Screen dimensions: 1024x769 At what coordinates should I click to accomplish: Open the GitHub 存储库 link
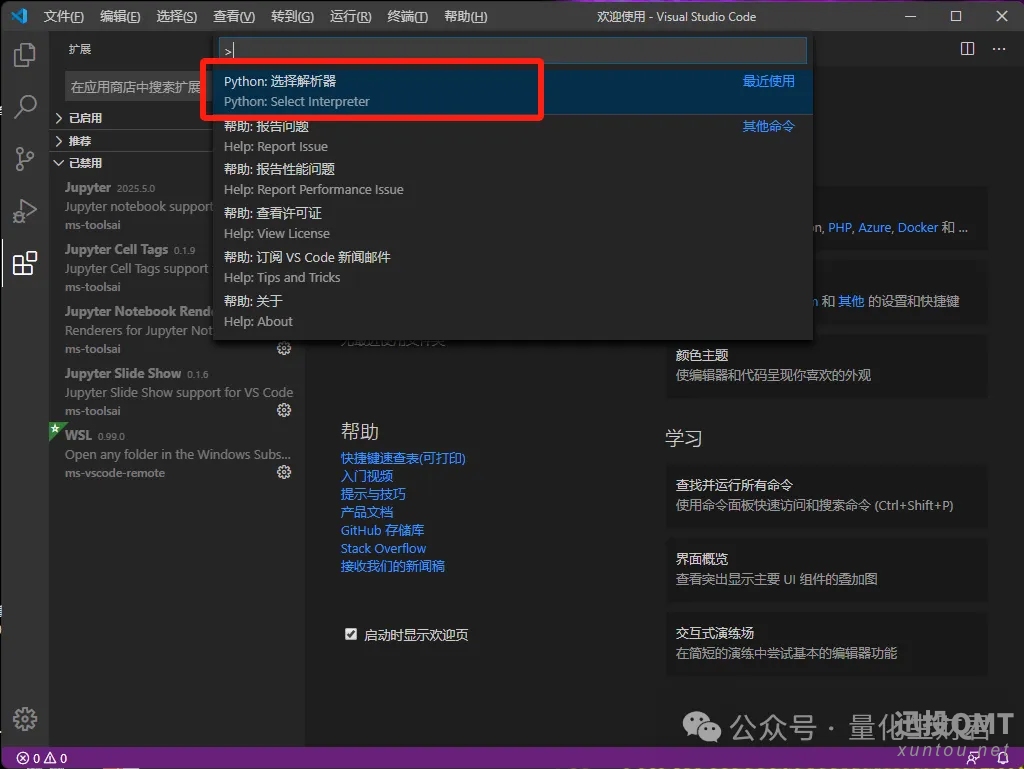(x=382, y=530)
